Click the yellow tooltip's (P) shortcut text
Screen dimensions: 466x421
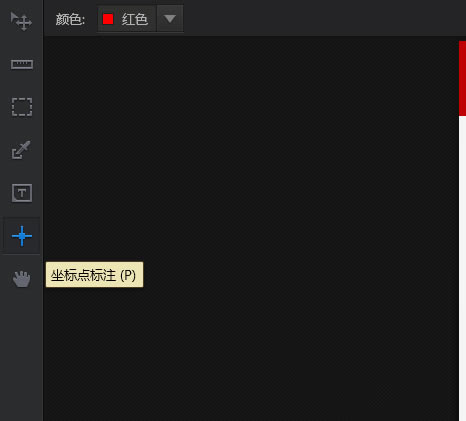pos(128,275)
